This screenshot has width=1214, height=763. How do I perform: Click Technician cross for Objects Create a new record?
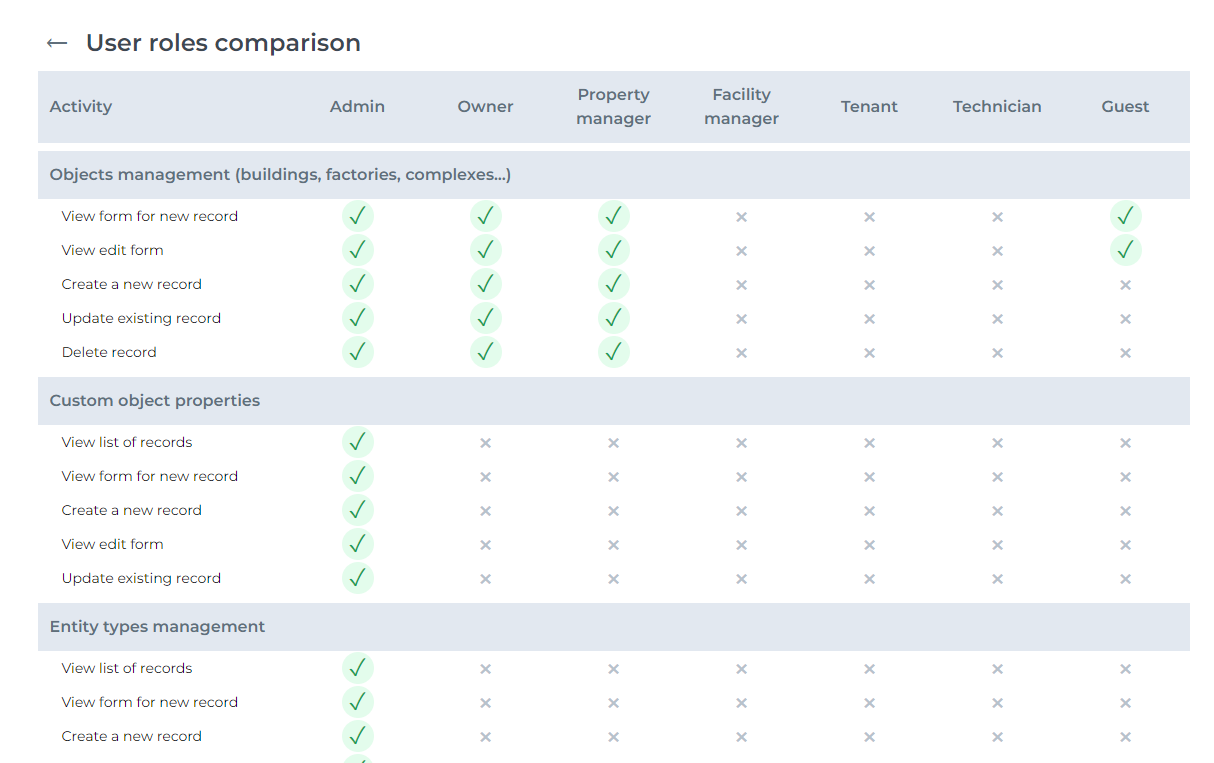pyautogui.click(x=997, y=285)
